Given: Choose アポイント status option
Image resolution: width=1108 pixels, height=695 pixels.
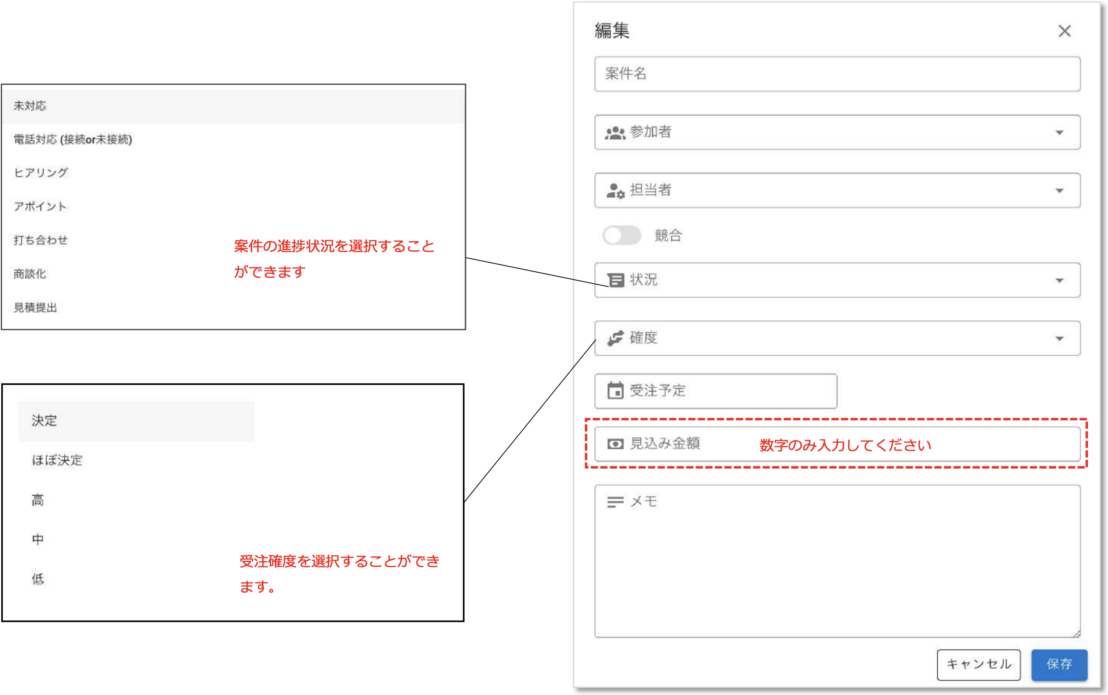Looking at the screenshot, I should (x=233, y=206).
